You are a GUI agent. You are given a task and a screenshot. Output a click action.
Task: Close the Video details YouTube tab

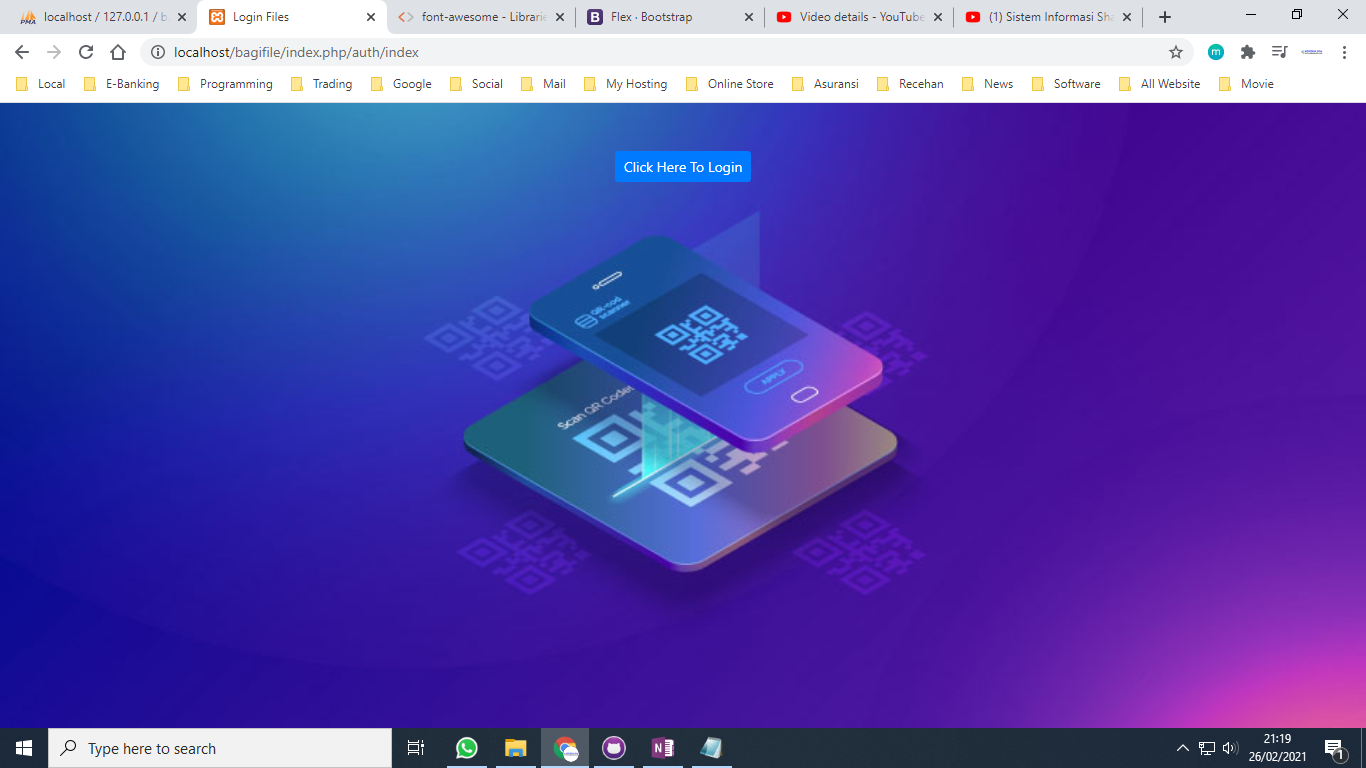(x=939, y=17)
